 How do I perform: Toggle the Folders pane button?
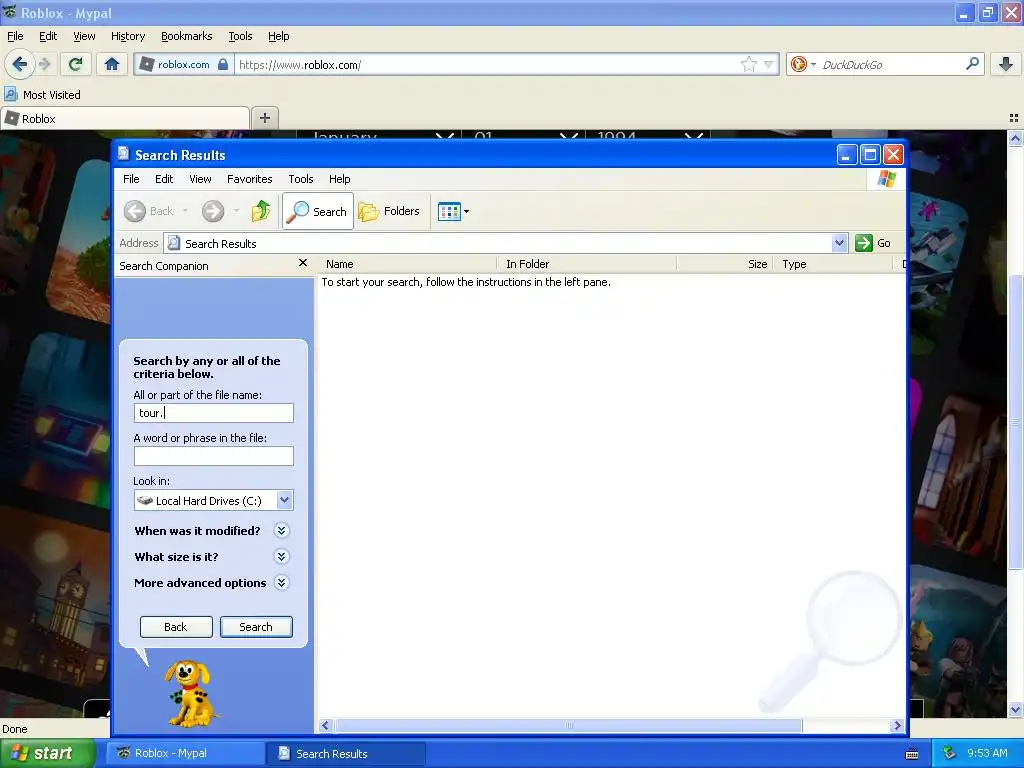(389, 211)
